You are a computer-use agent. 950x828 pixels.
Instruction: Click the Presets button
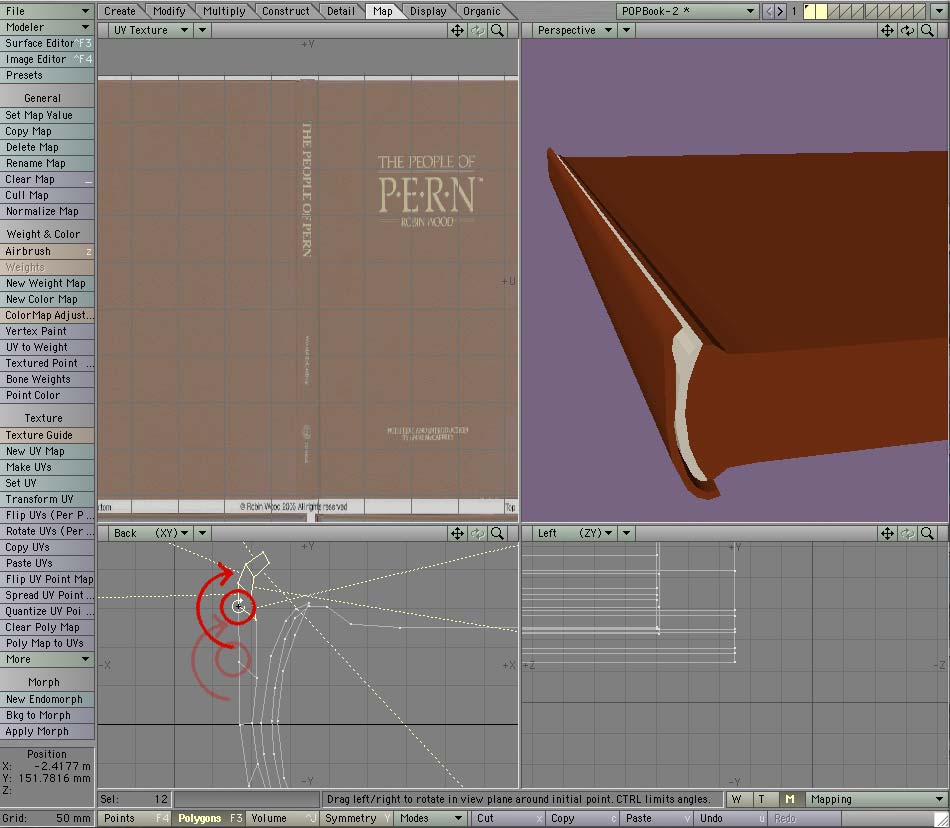[x=47, y=75]
